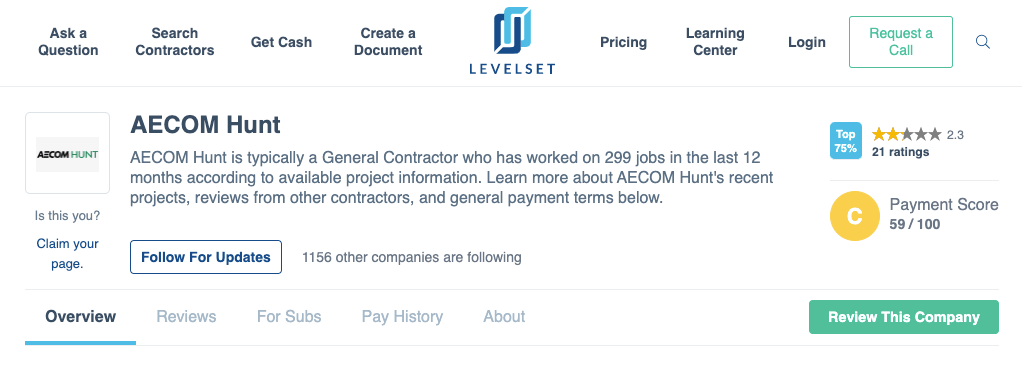Screen dimensions: 1022x367
Task: Switch to the For Subs tab
Action: (289, 317)
